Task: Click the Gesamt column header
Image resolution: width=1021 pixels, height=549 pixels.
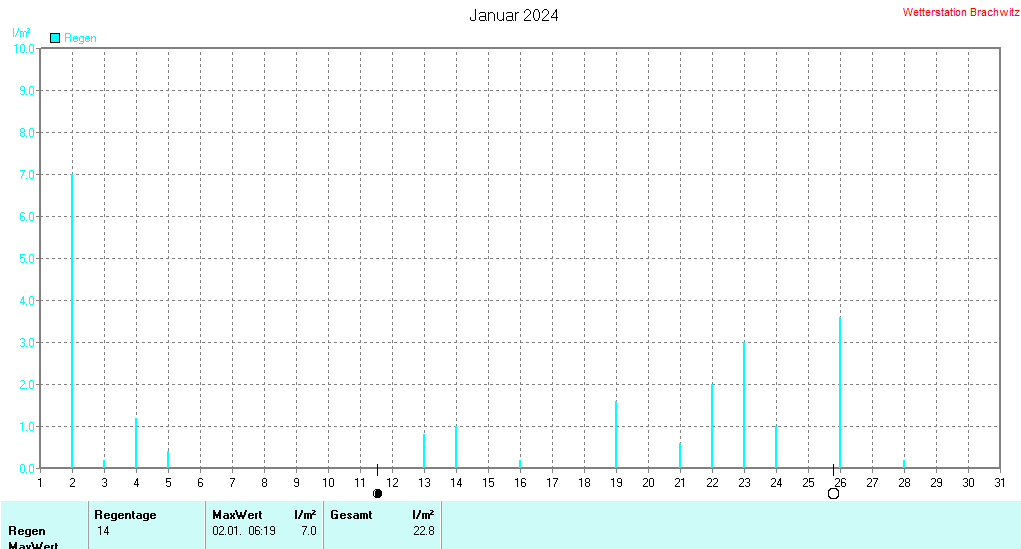Action: pos(351,514)
